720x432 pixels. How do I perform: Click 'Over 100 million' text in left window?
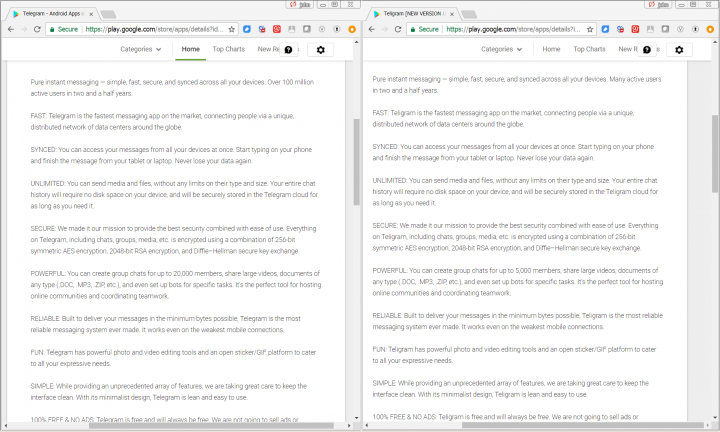(x=291, y=82)
